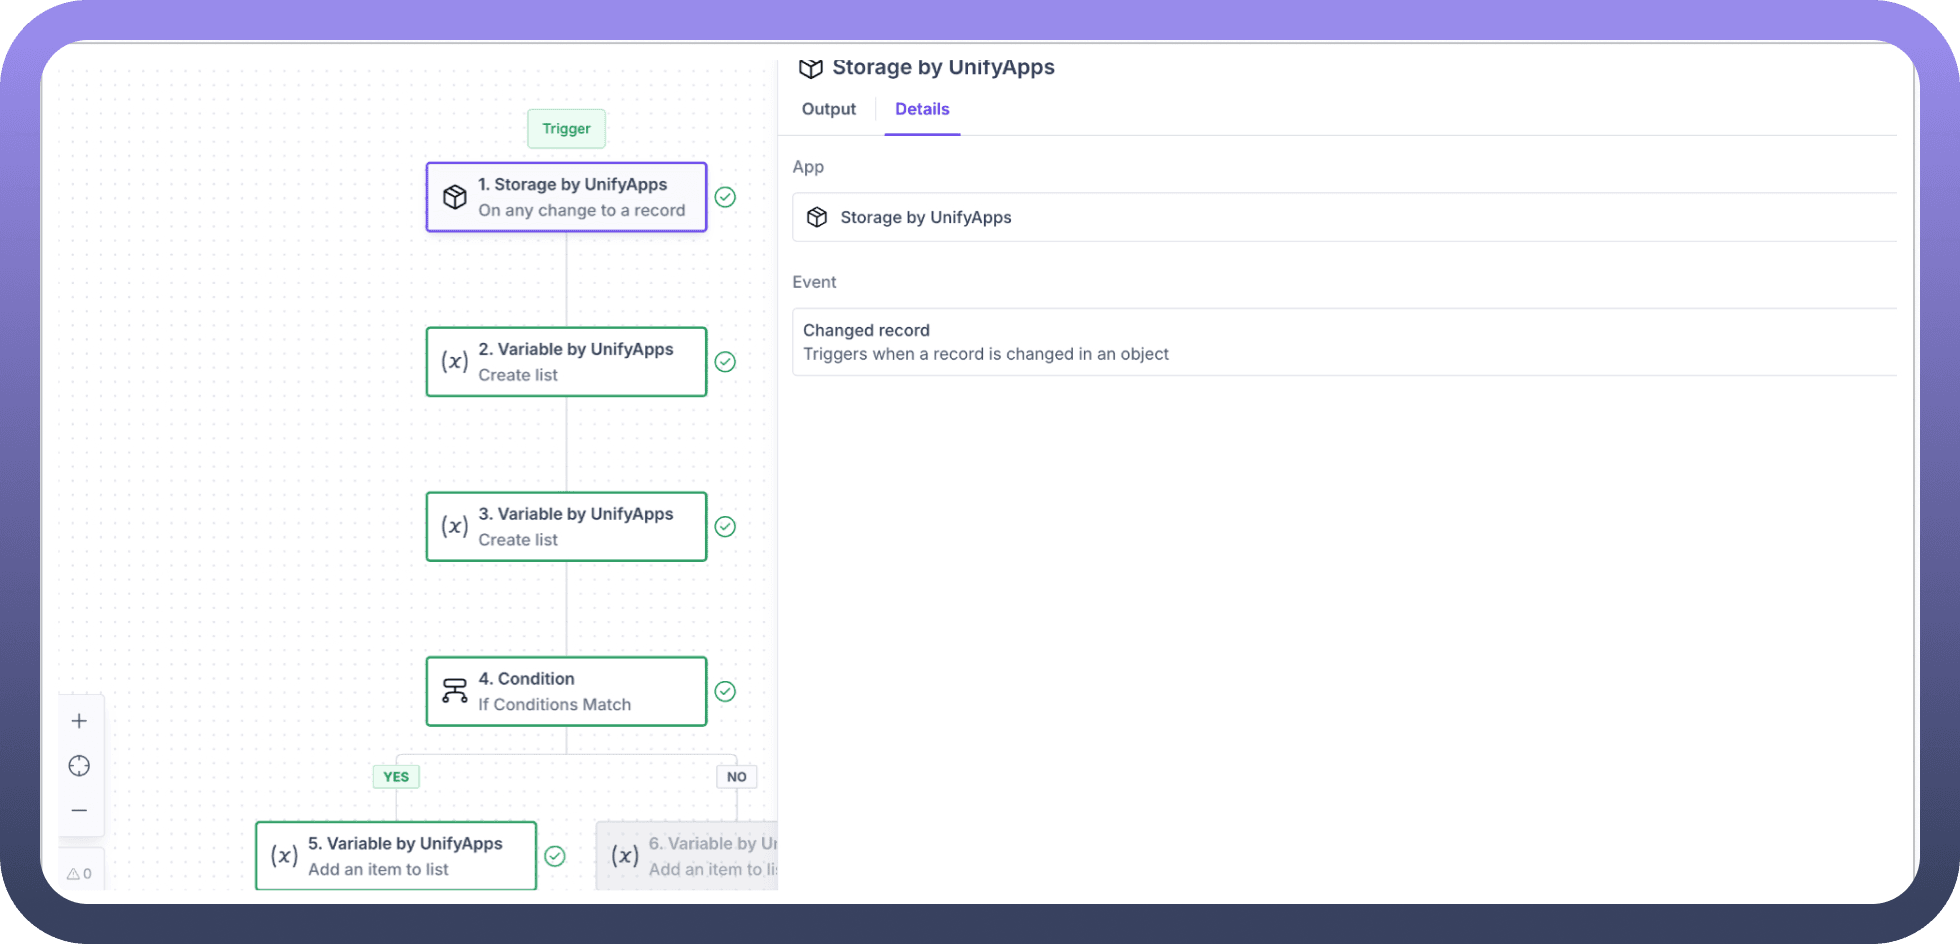Click the zoom in plus icon
The width and height of the screenshot is (1960, 944).
[x=79, y=721]
